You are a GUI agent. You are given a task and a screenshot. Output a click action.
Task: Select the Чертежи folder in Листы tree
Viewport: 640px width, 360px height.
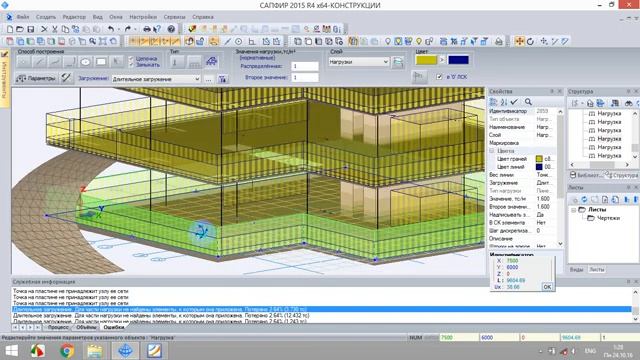pos(604,218)
